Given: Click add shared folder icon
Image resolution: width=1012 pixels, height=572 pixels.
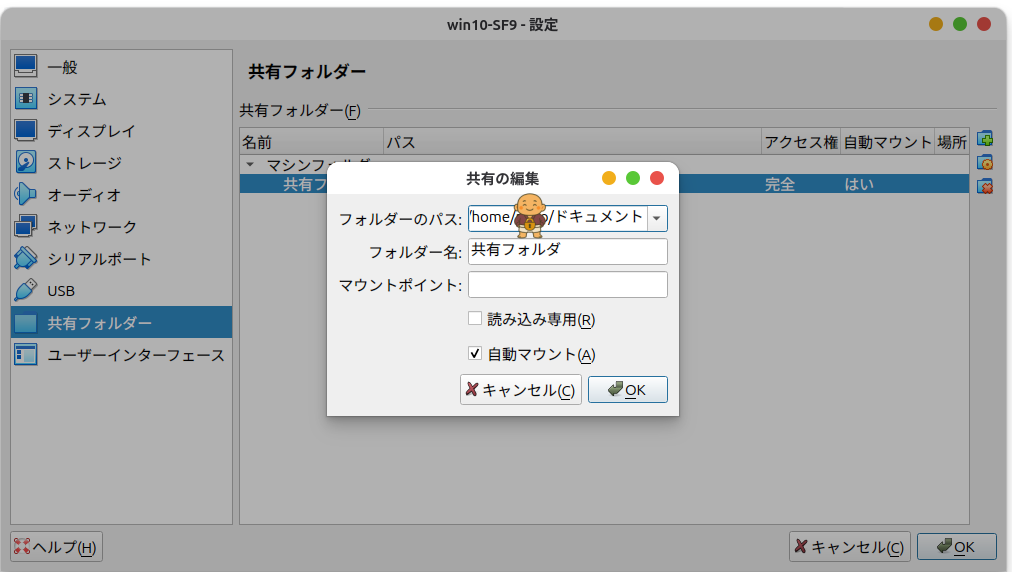Looking at the screenshot, I should coord(984,139).
